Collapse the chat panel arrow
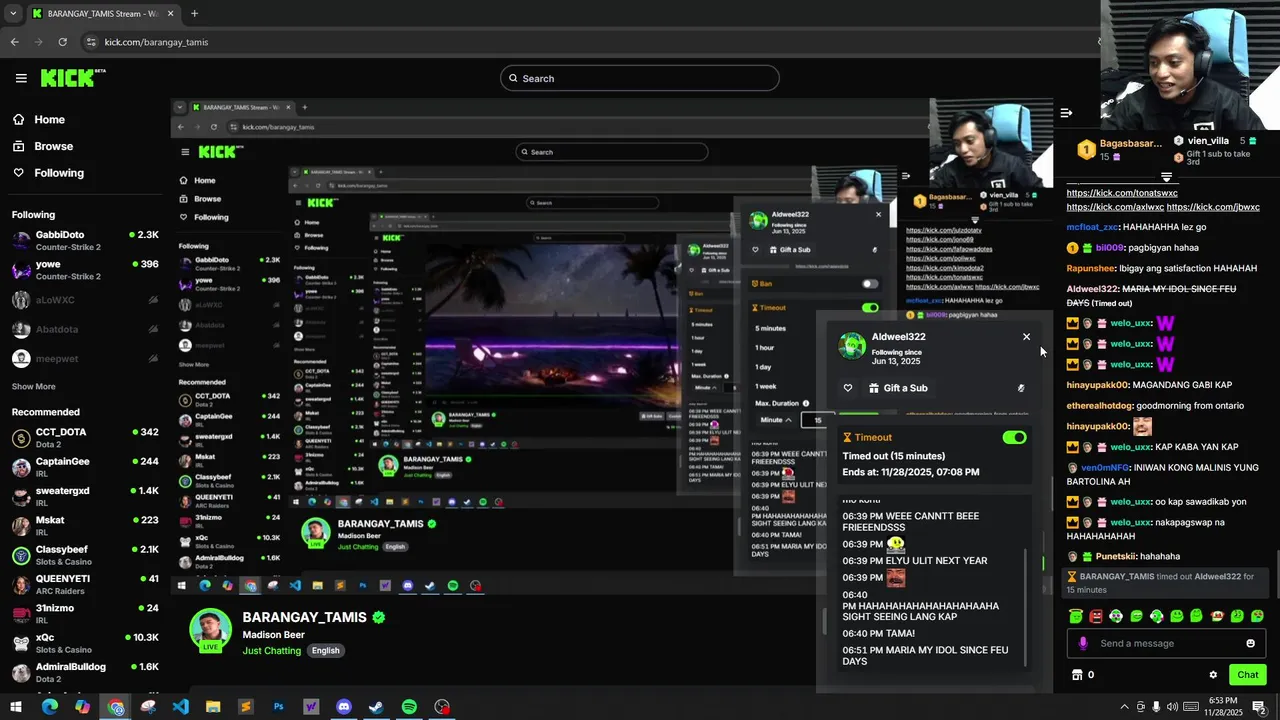Image resolution: width=1280 pixels, height=720 pixels. click(1066, 113)
